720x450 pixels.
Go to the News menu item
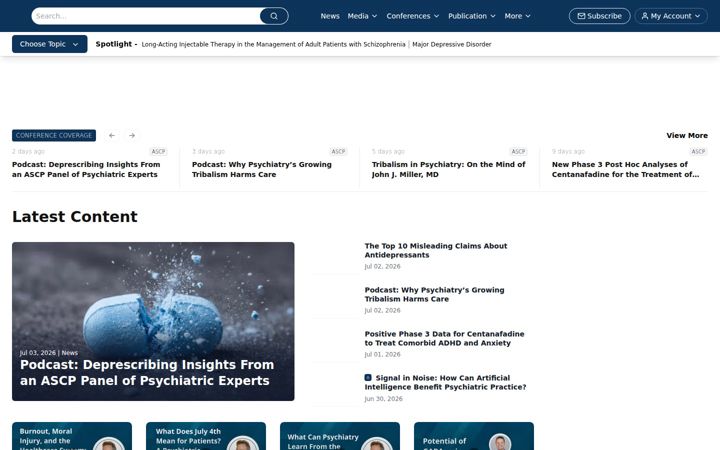click(x=330, y=16)
